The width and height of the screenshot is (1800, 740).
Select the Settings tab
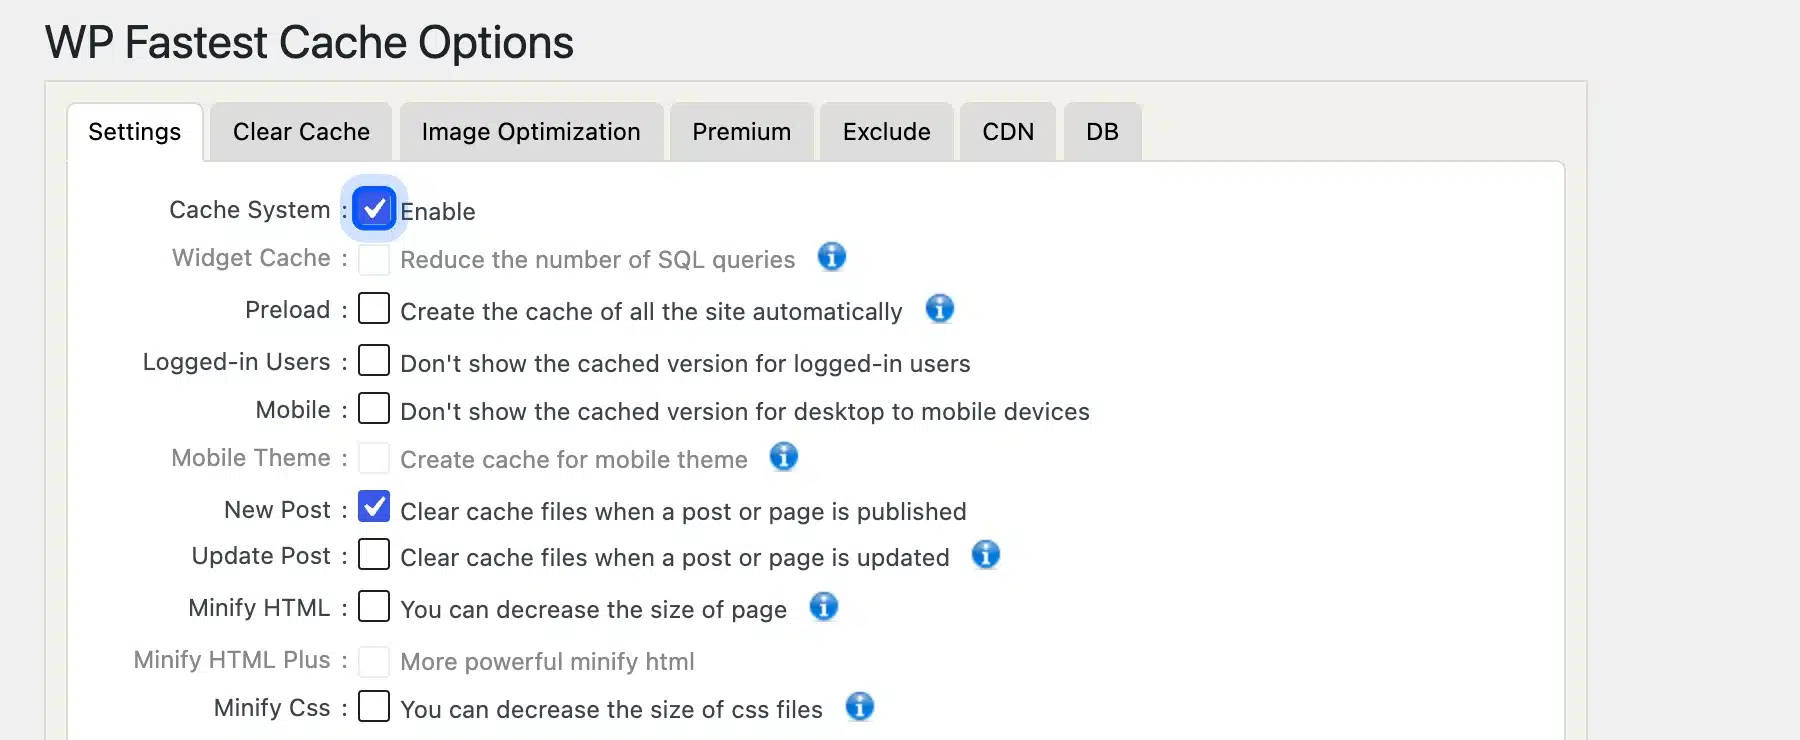(135, 132)
